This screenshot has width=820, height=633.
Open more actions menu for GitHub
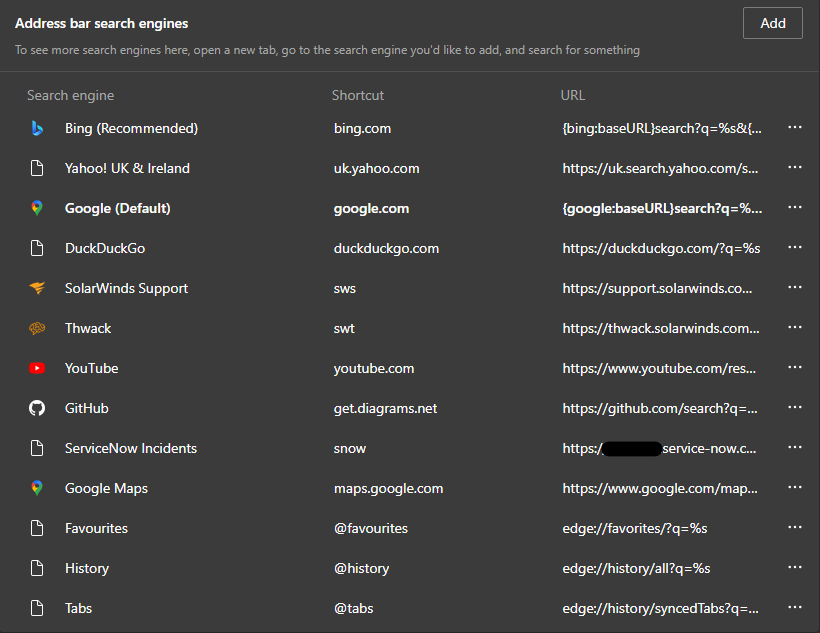point(794,407)
